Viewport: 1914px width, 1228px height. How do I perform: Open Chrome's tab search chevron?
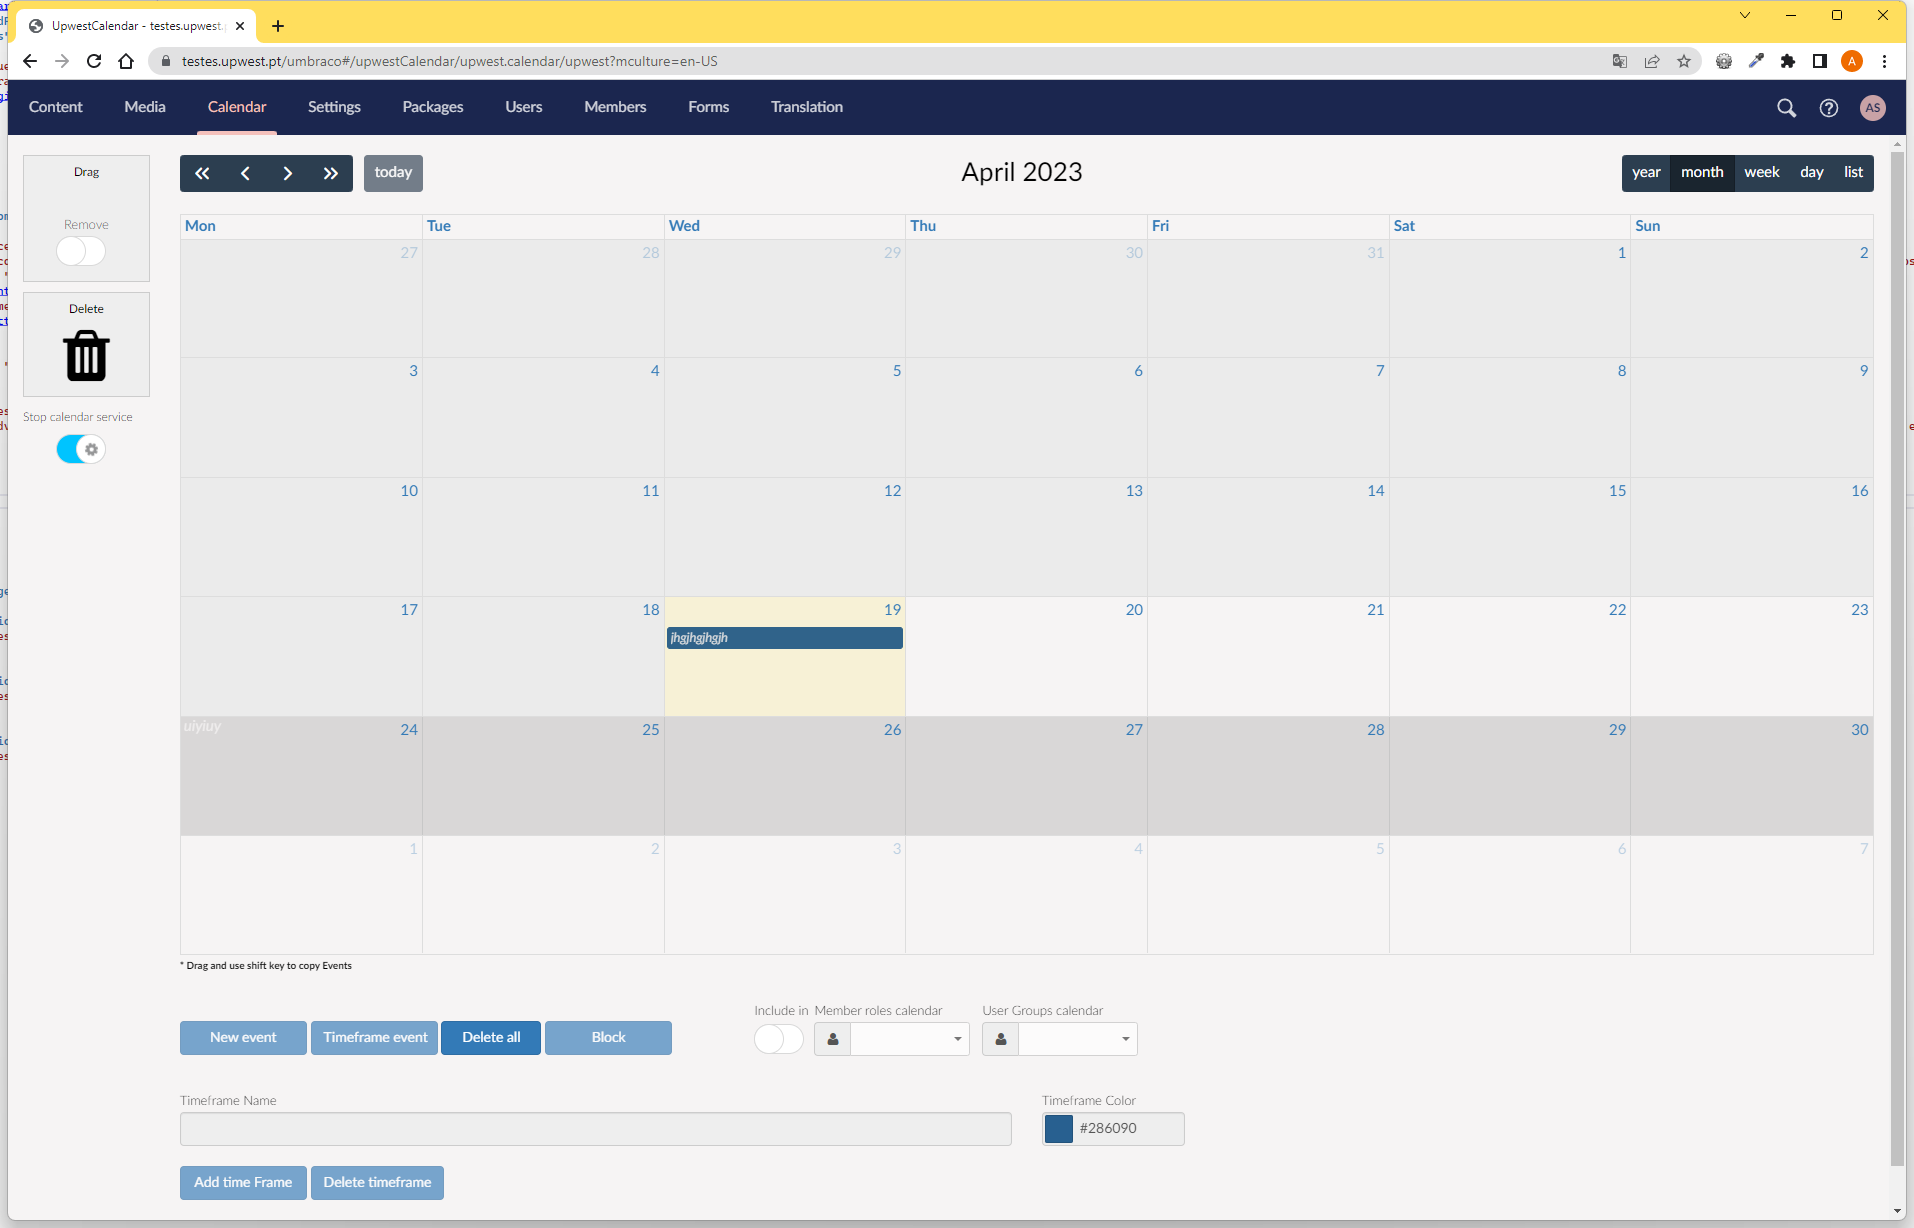(1745, 15)
